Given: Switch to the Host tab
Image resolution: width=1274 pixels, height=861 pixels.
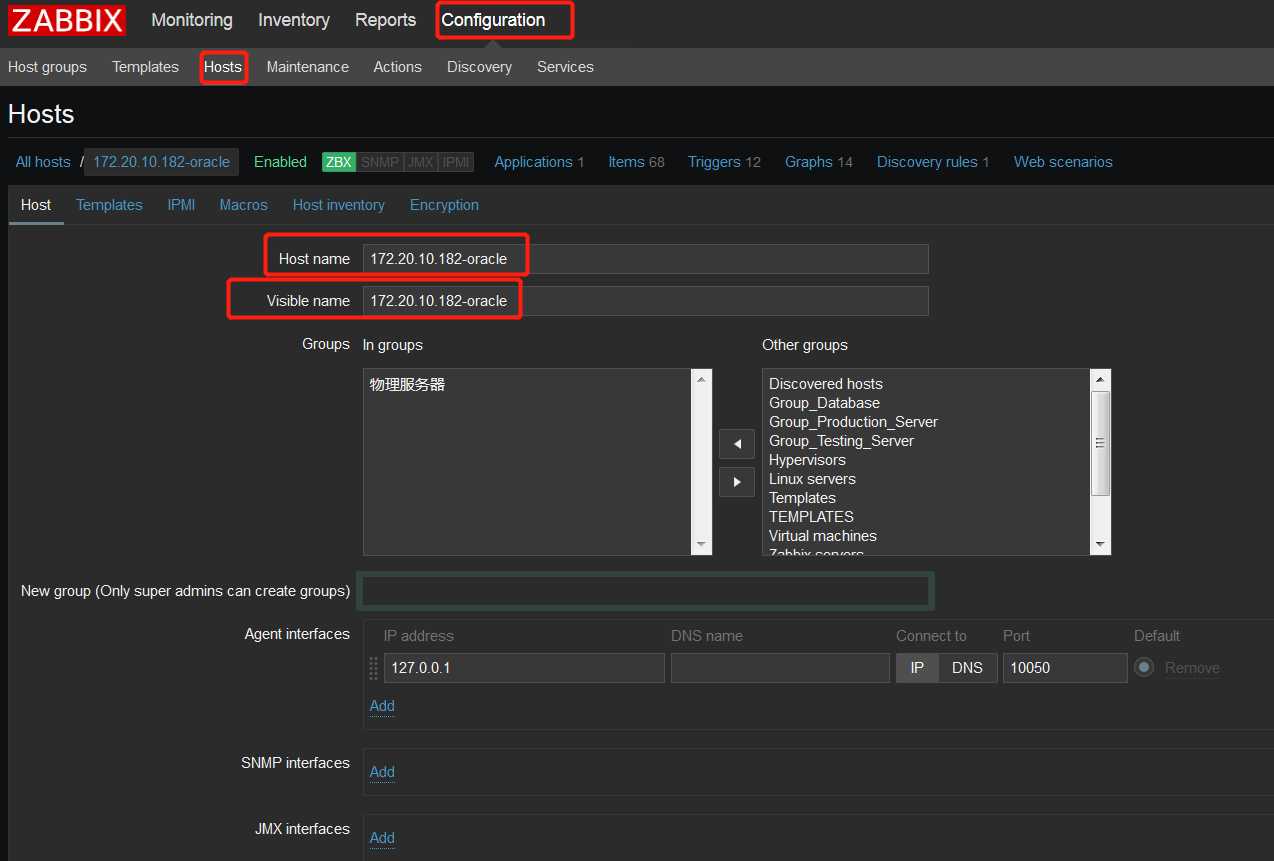Looking at the screenshot, I should (36, 205).
